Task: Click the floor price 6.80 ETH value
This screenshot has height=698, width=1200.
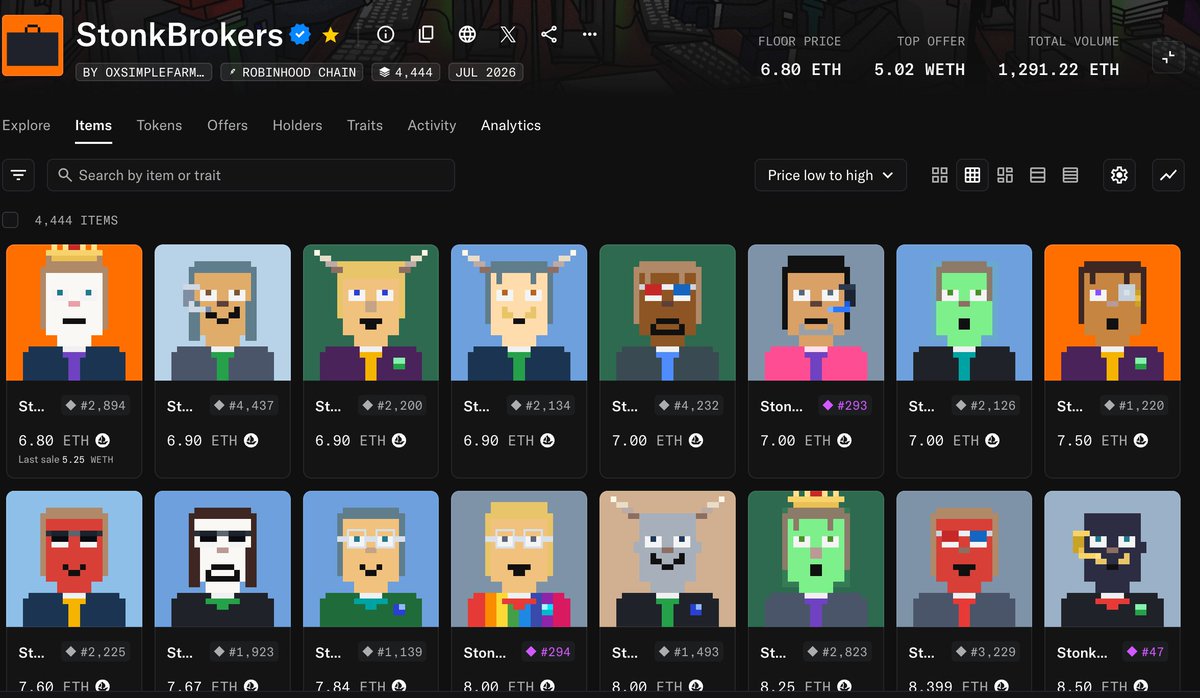Action: click(x=800, y=69)
